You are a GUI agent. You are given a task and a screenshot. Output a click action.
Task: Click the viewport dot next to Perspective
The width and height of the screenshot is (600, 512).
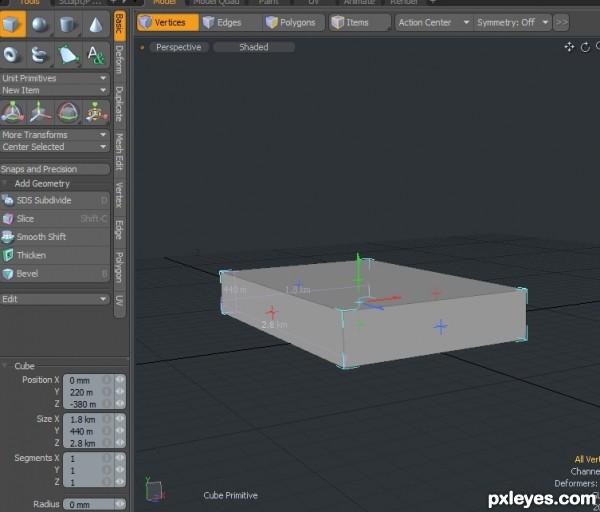tap(142, 47)
